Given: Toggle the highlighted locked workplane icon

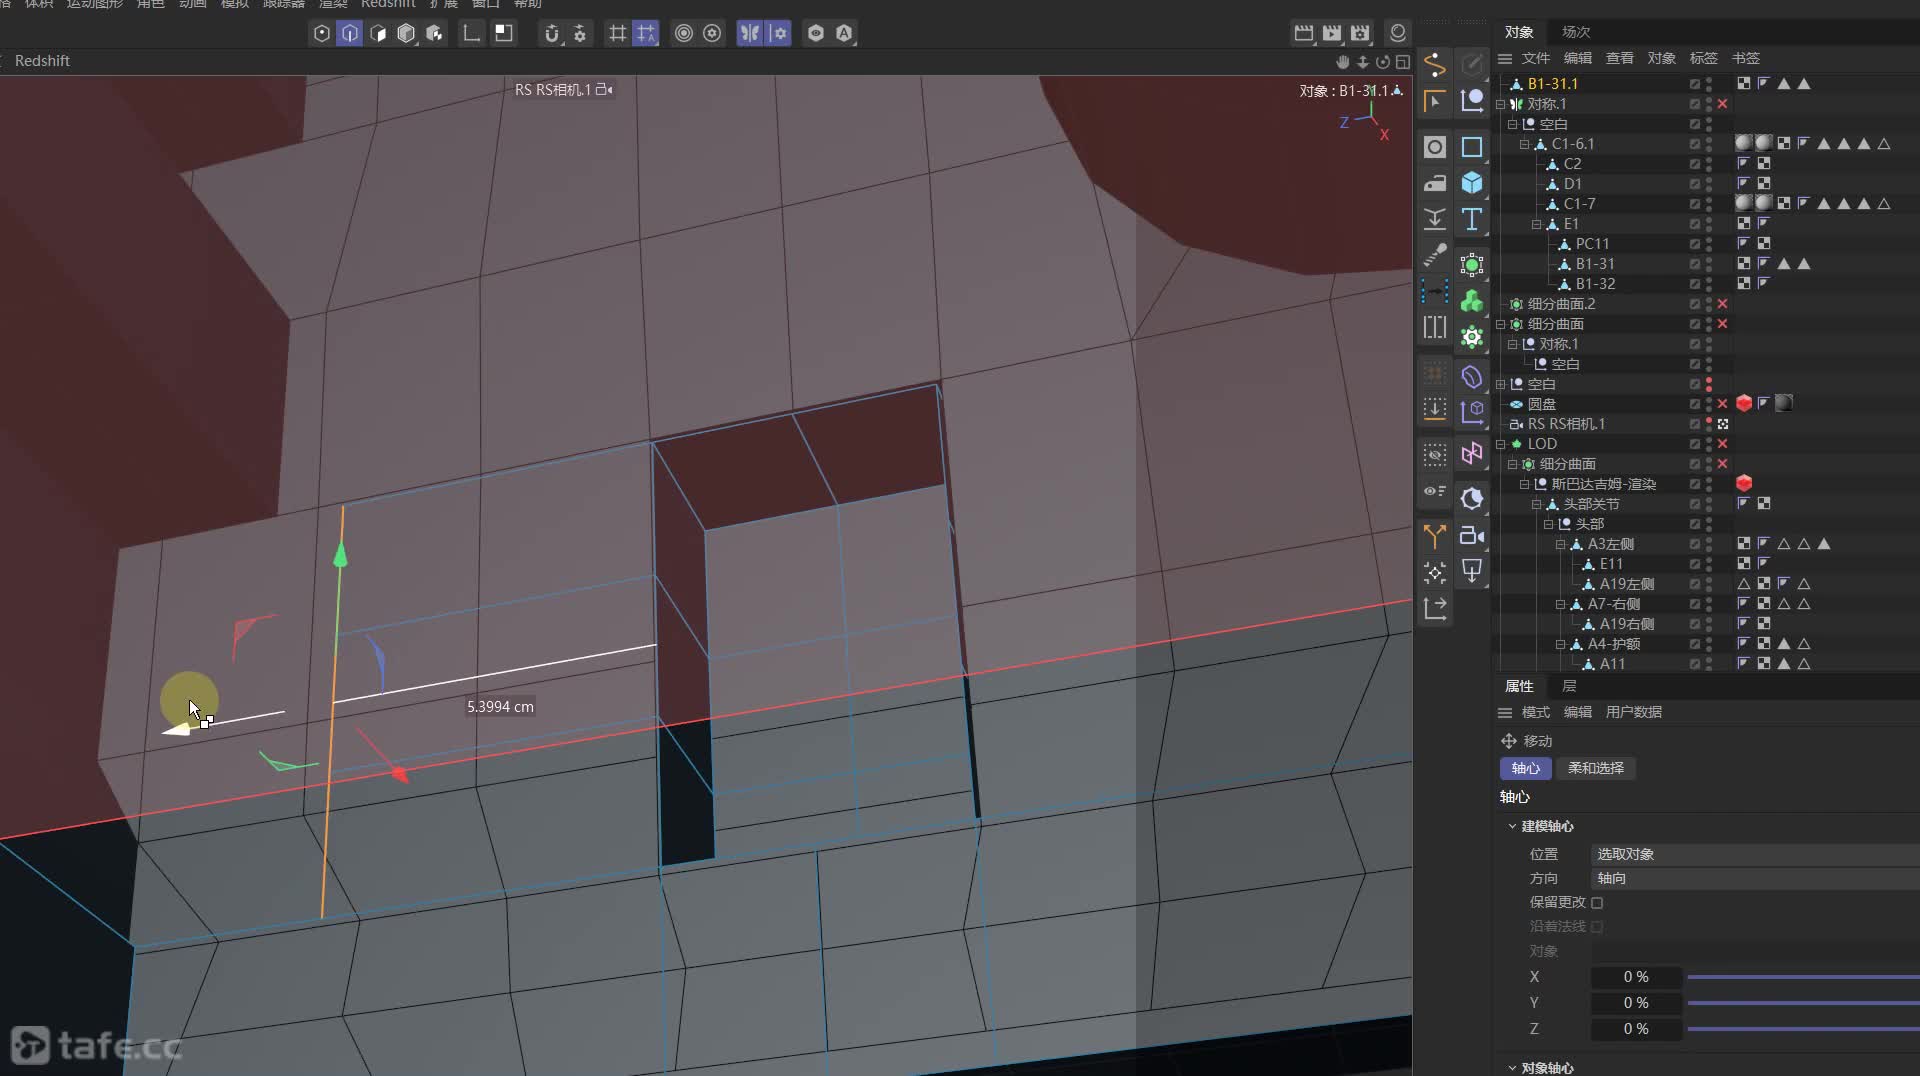Looking at the screenshot, I should (x=646, y=33).
